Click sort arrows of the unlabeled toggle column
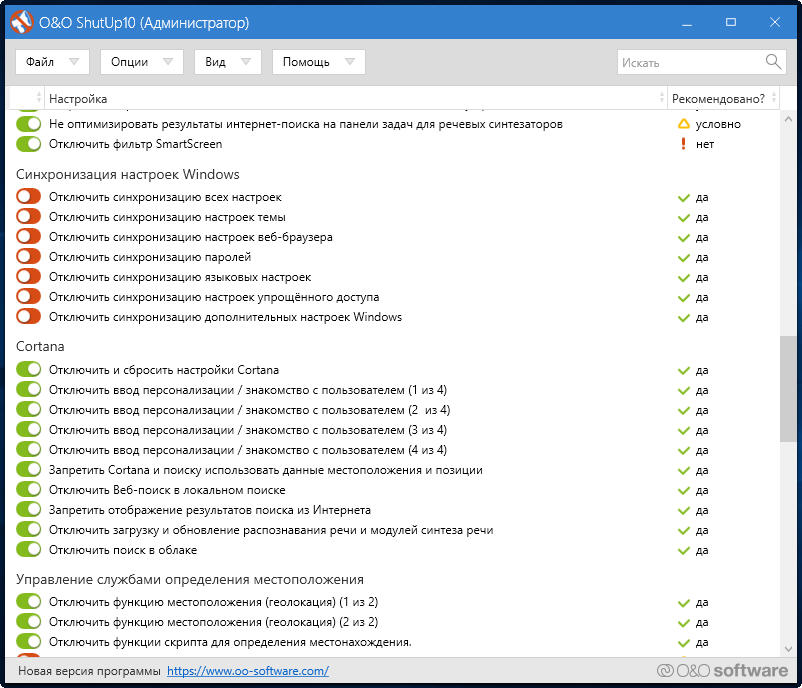The image size is (802, 688). pyautogui.click(x=38, y=98)
